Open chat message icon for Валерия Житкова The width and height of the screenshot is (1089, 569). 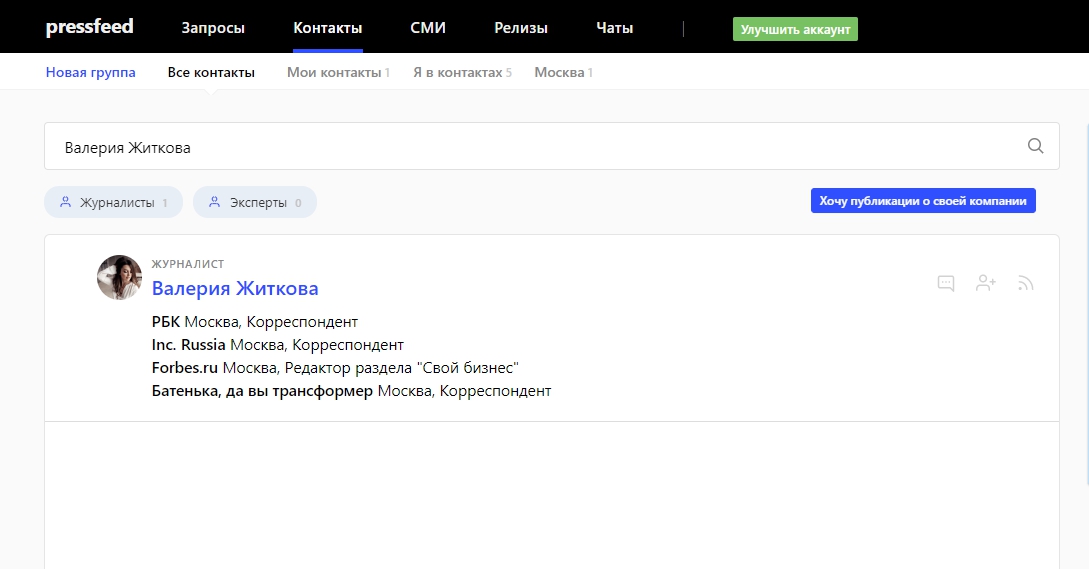[946, 283]
